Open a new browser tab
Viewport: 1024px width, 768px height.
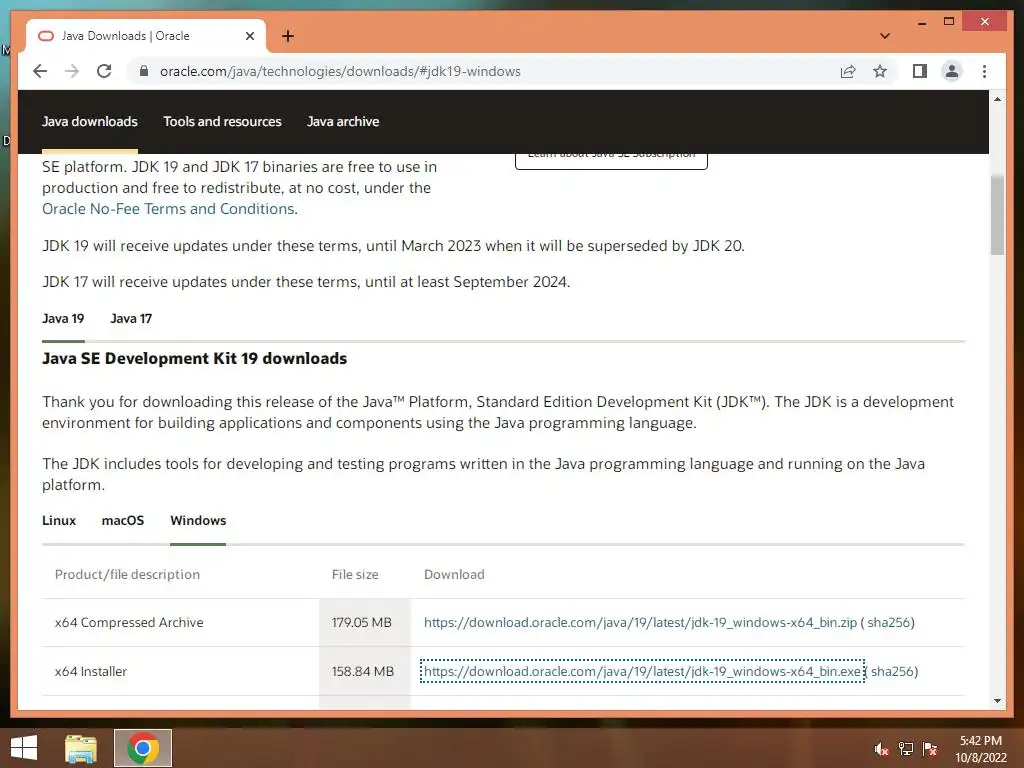(288, 36)
